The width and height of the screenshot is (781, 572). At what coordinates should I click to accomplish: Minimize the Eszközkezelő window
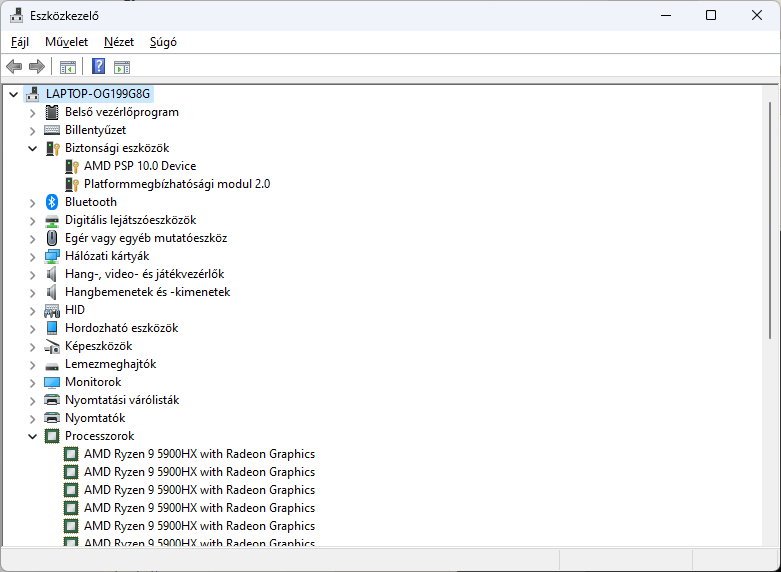pyautogui.click(x=666, y=15)
